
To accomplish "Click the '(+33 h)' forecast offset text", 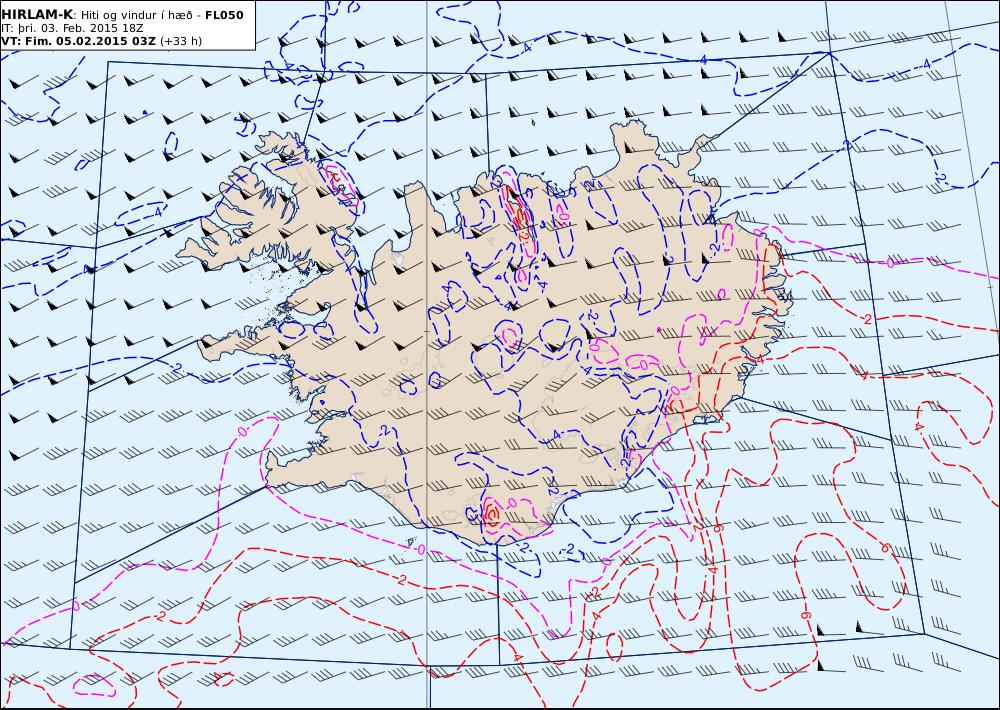I will 181,41.
